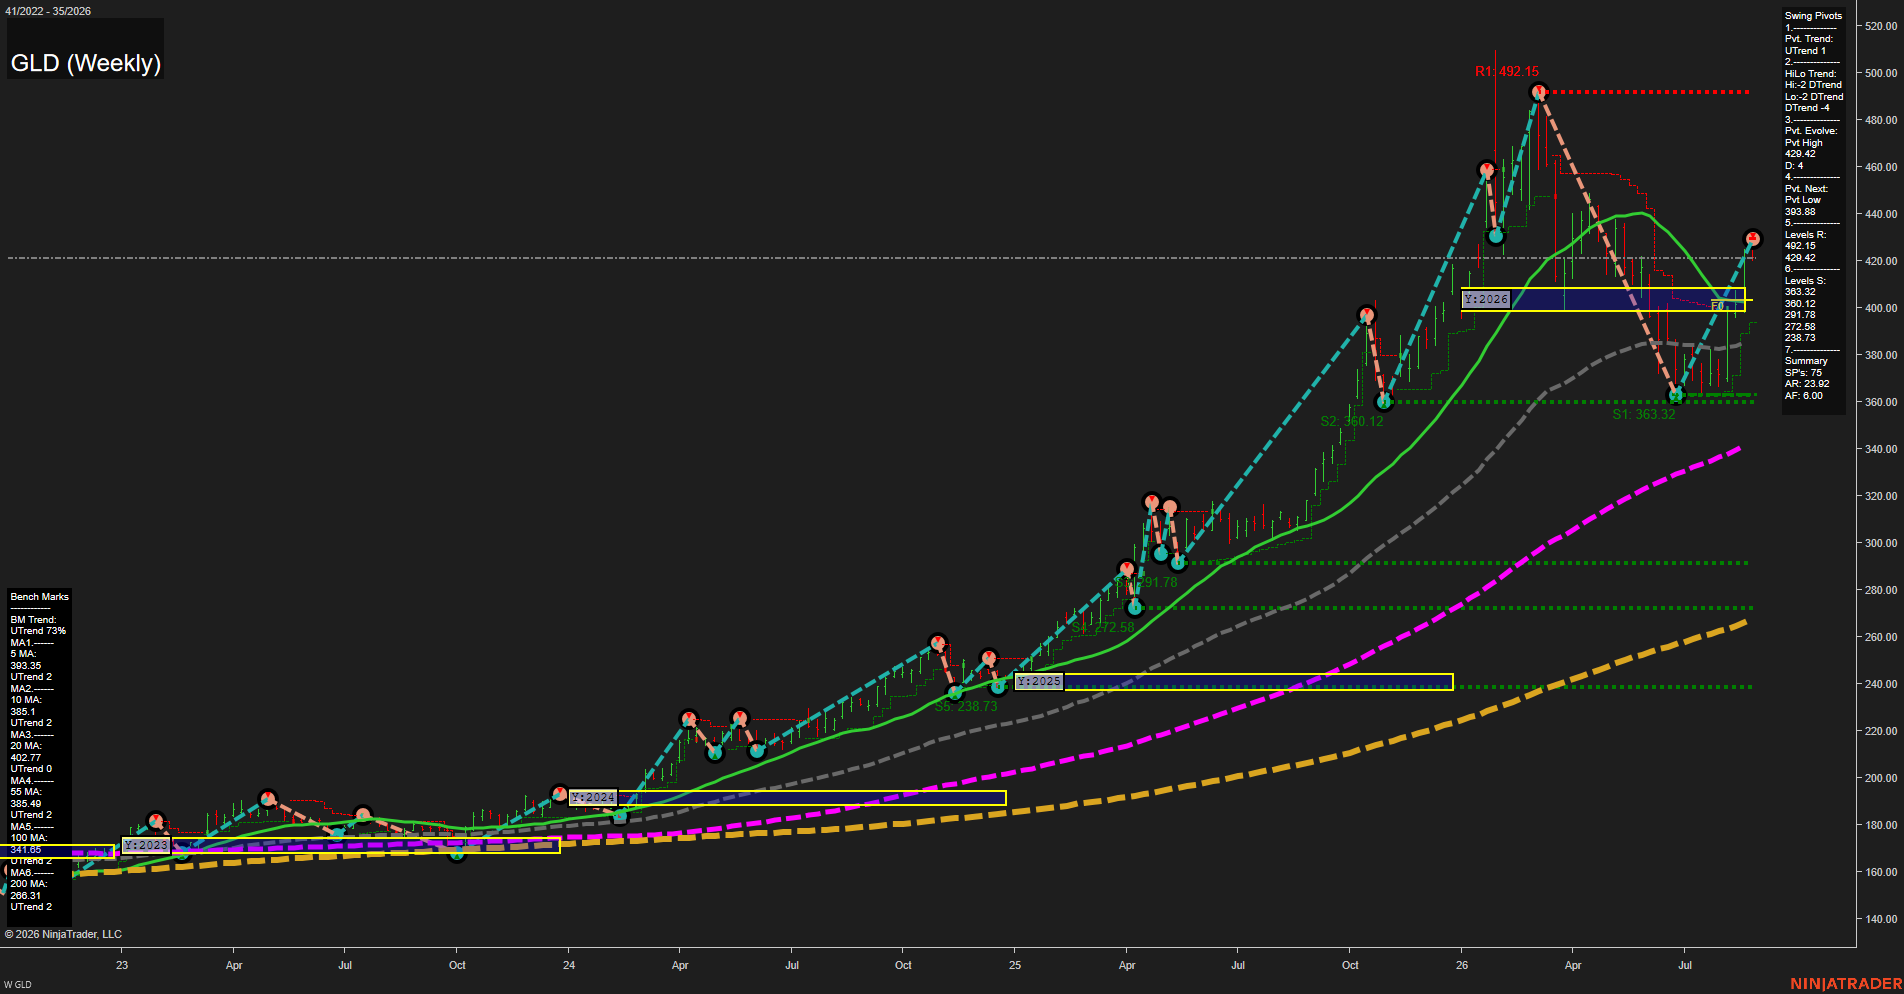The image size is (1904, 994).
Task: Click the R1: 492.15 resistance label
Action: 1507,71
